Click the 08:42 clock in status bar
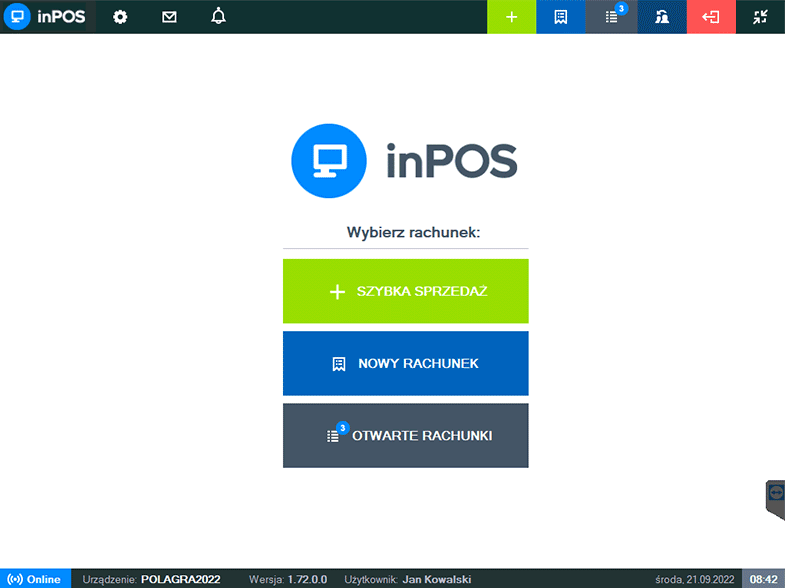Viewport: 785px width, 588px height. [763, 579]
